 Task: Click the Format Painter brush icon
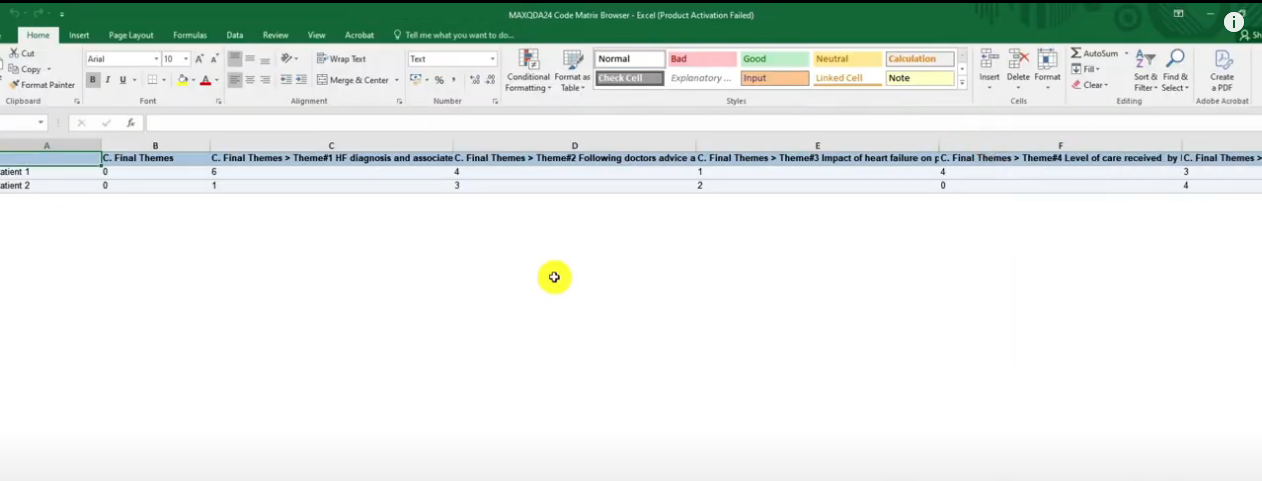click(x=13, y=85)
